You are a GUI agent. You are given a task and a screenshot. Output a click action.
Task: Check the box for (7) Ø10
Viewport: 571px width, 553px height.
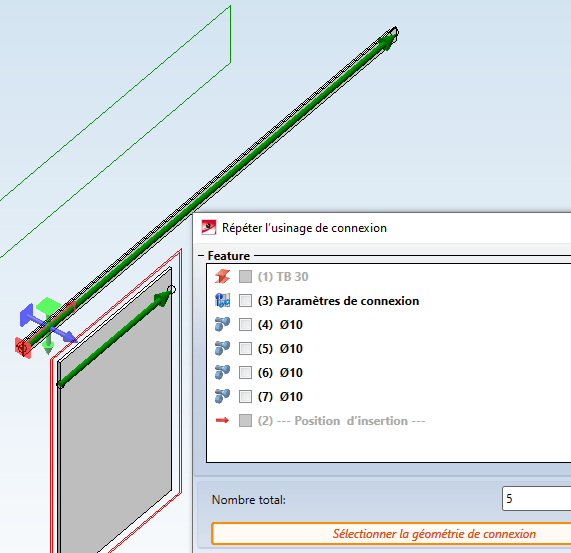point(245,396)
